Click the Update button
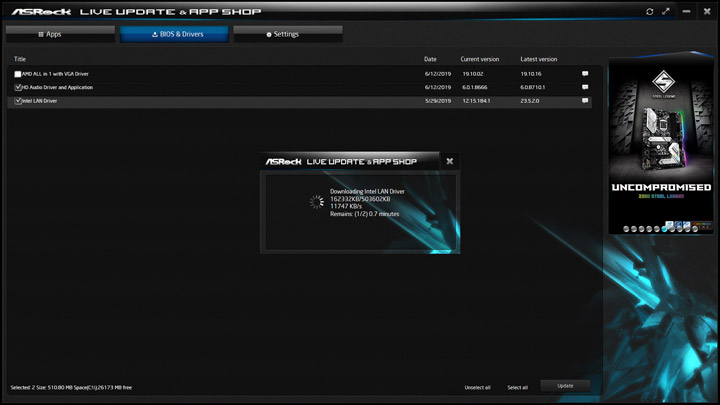720x405 pixels. click(x=565, y=386)
